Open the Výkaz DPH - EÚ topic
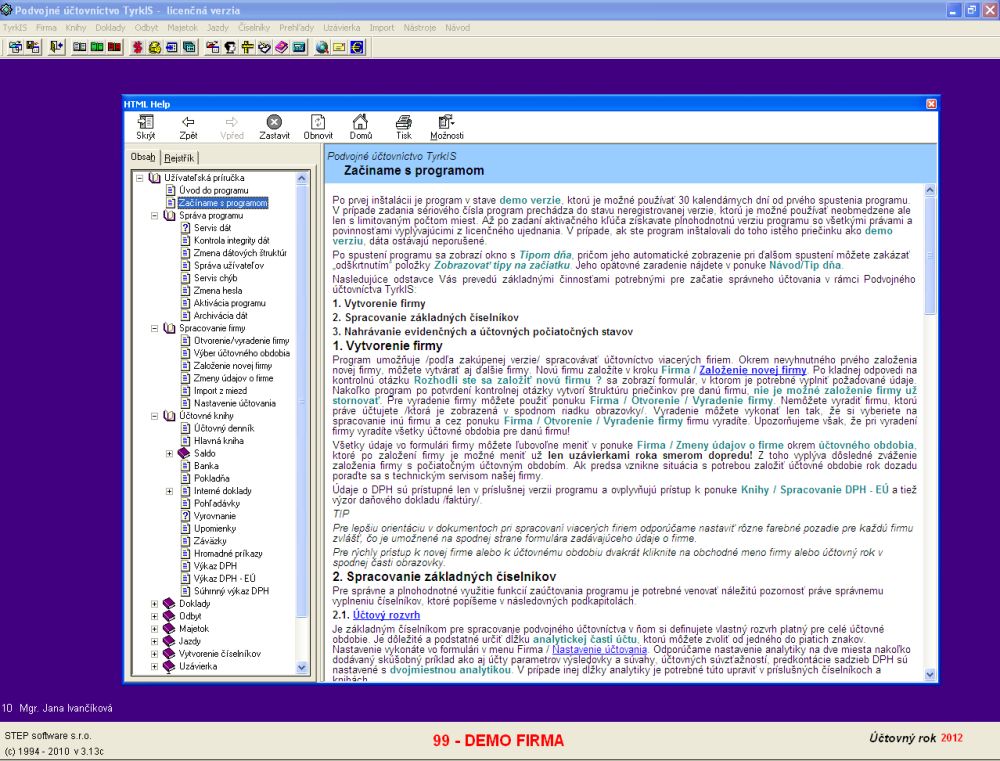 tap(224, 579)
